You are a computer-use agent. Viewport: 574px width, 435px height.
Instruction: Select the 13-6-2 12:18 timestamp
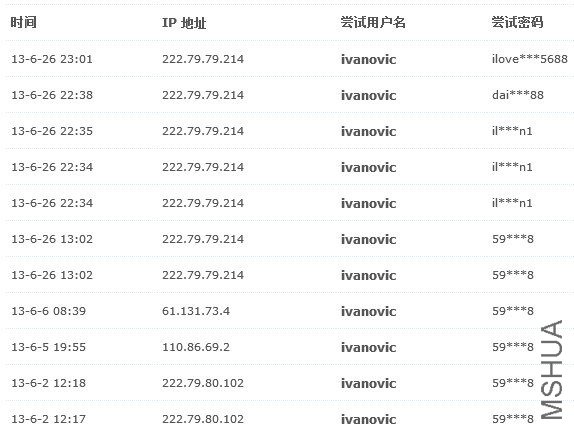[49, 383]
